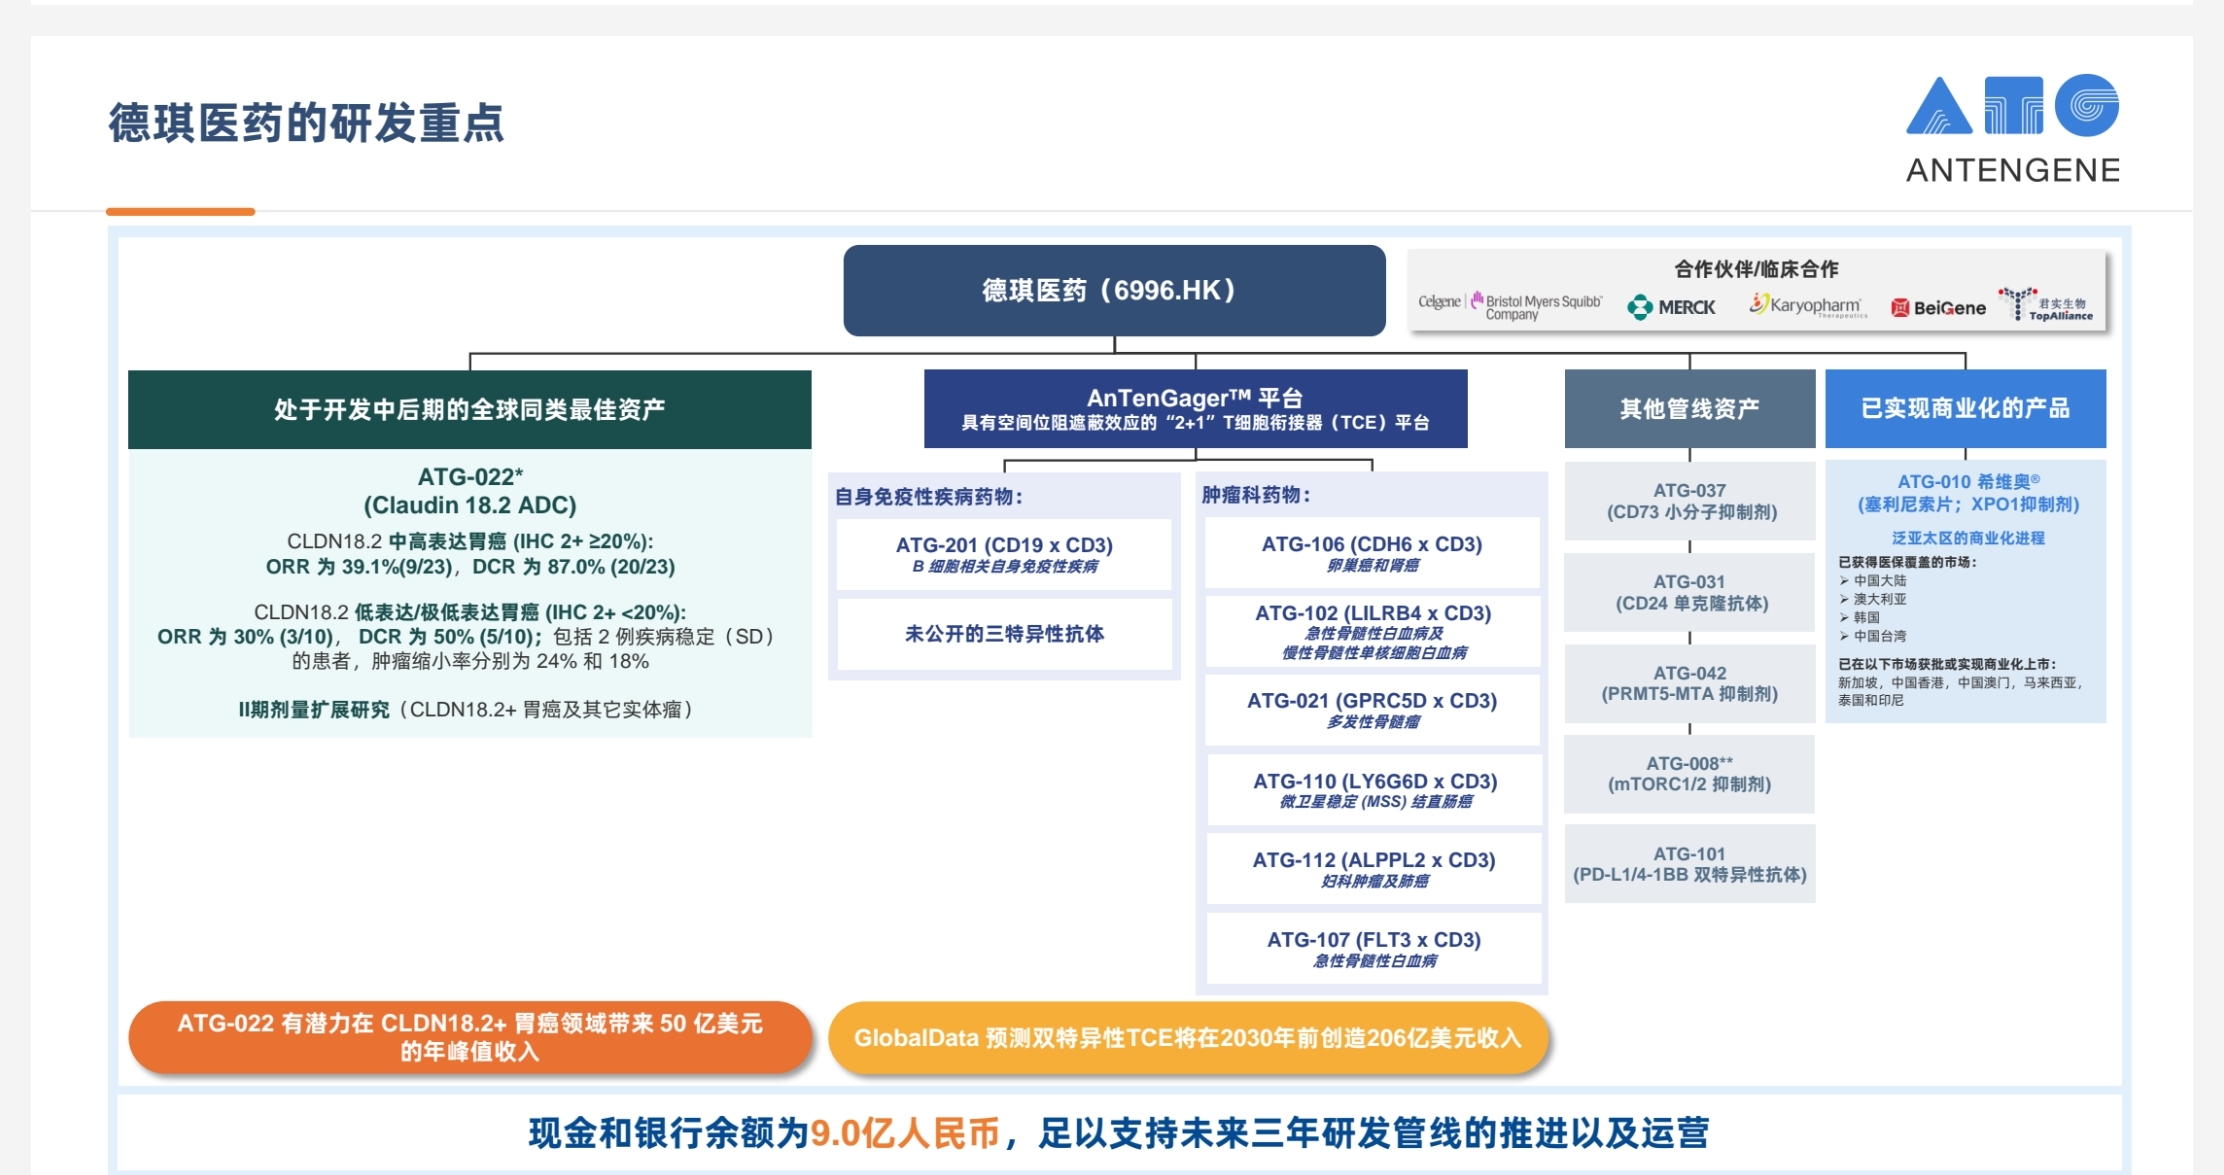
Task: Click the 合作伙伴/临床合作 heading
Action: [1756, 269]
